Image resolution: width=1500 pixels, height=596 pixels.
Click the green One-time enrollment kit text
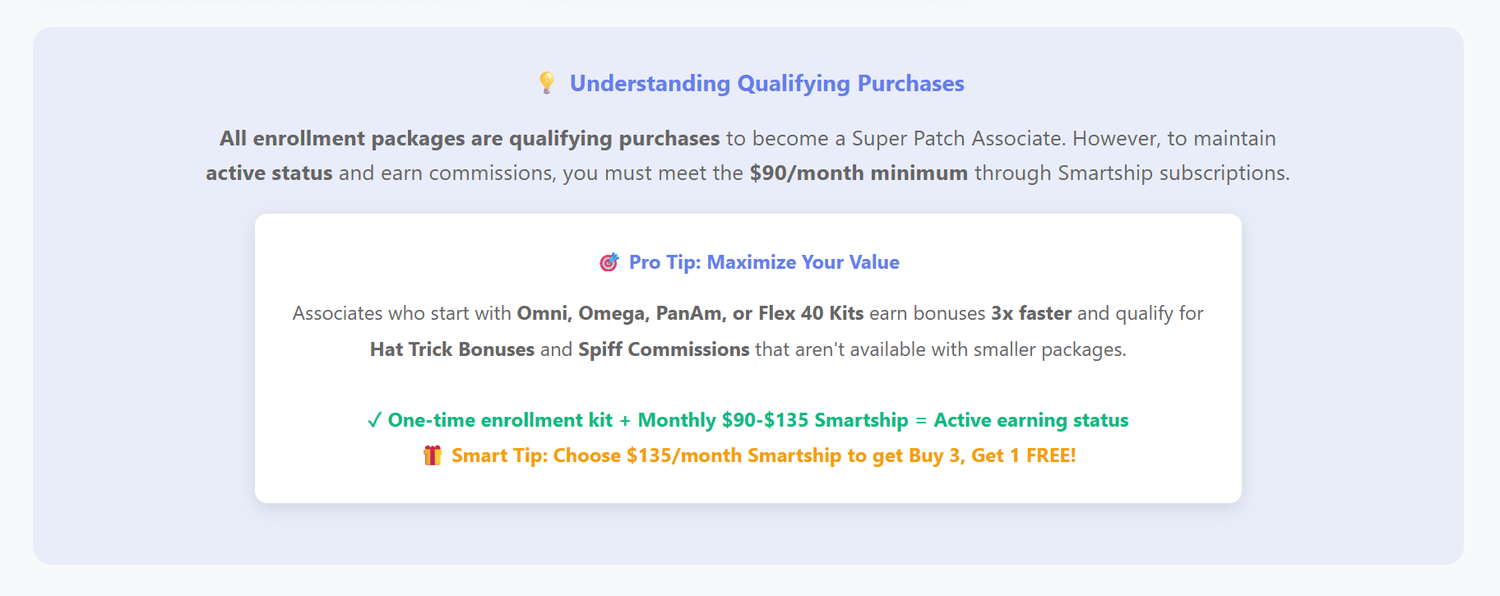click(500, 421)
